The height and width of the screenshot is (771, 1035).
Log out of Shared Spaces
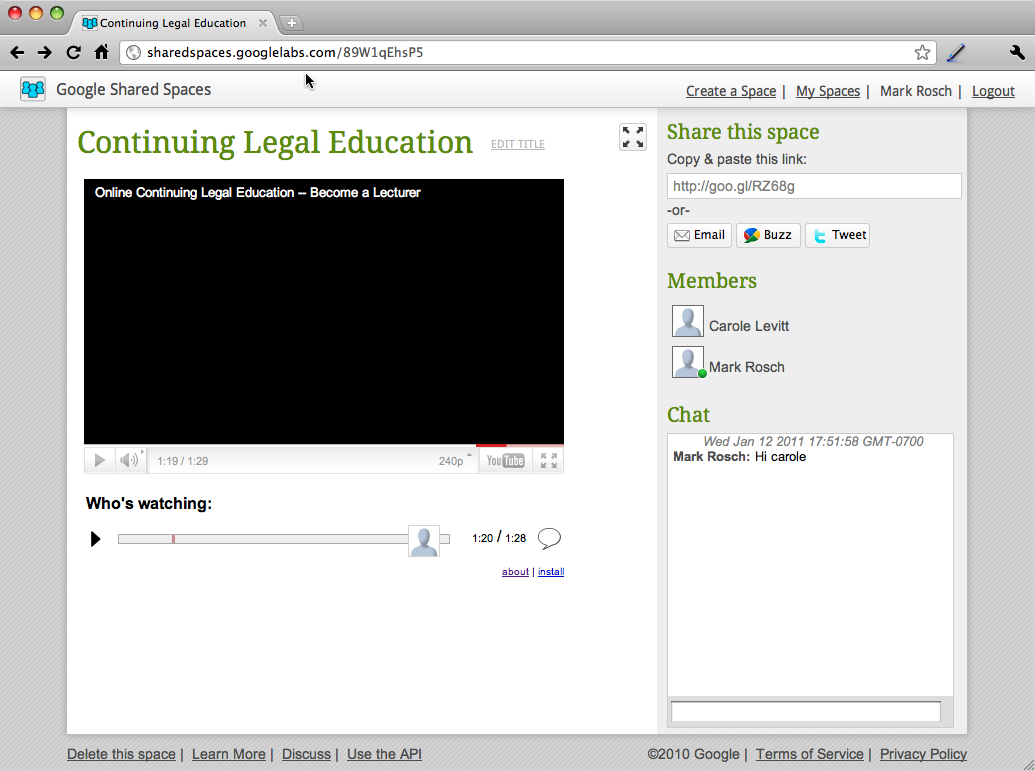tap(993, 91)
